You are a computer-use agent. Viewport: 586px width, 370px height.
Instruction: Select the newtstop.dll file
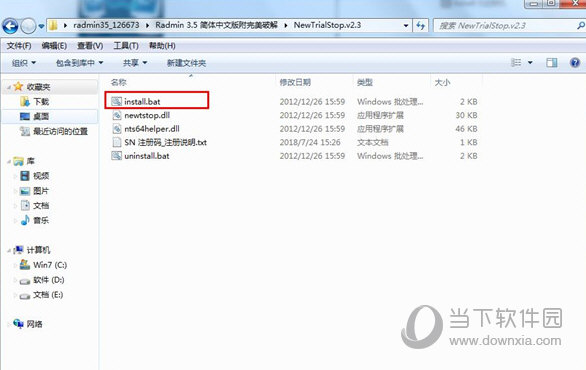pyautogui.click(x=147, y=115)
